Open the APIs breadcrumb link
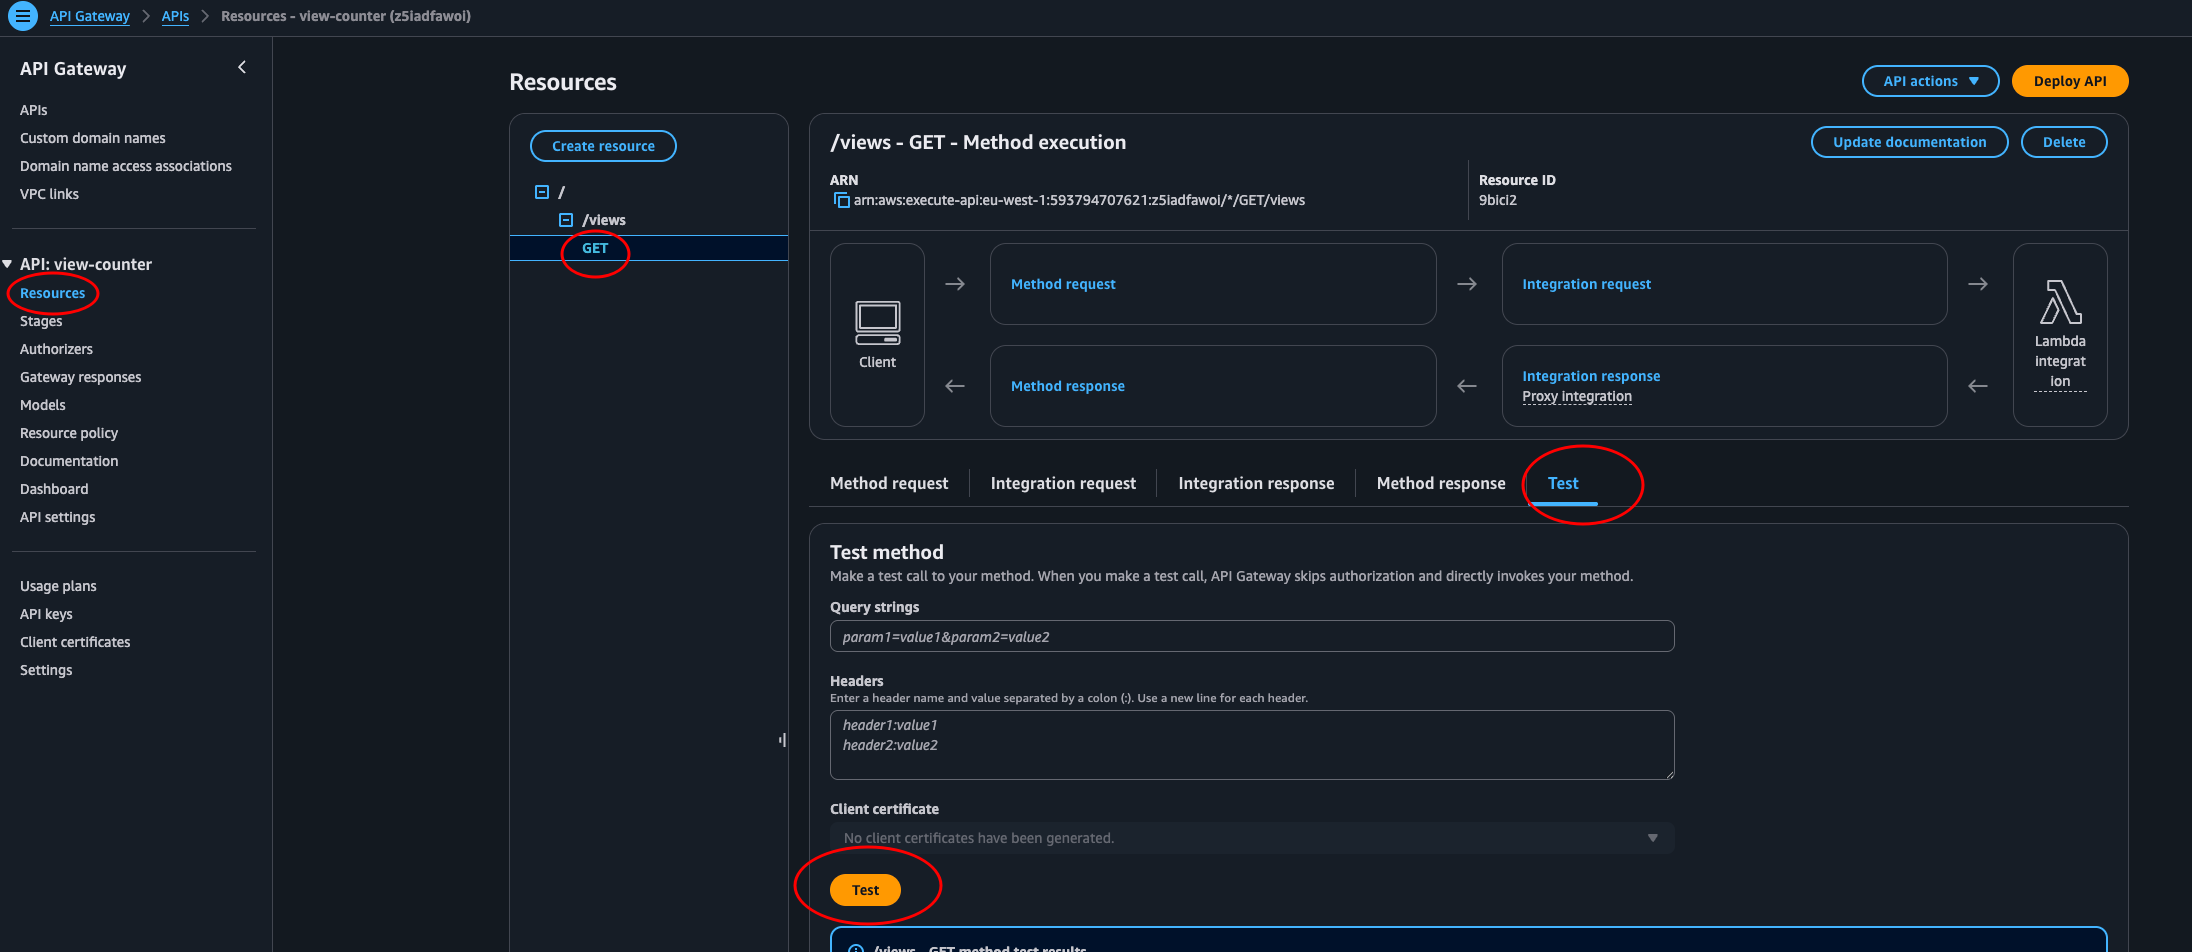This screenshot has width=2192, height=952. [175, 16]
